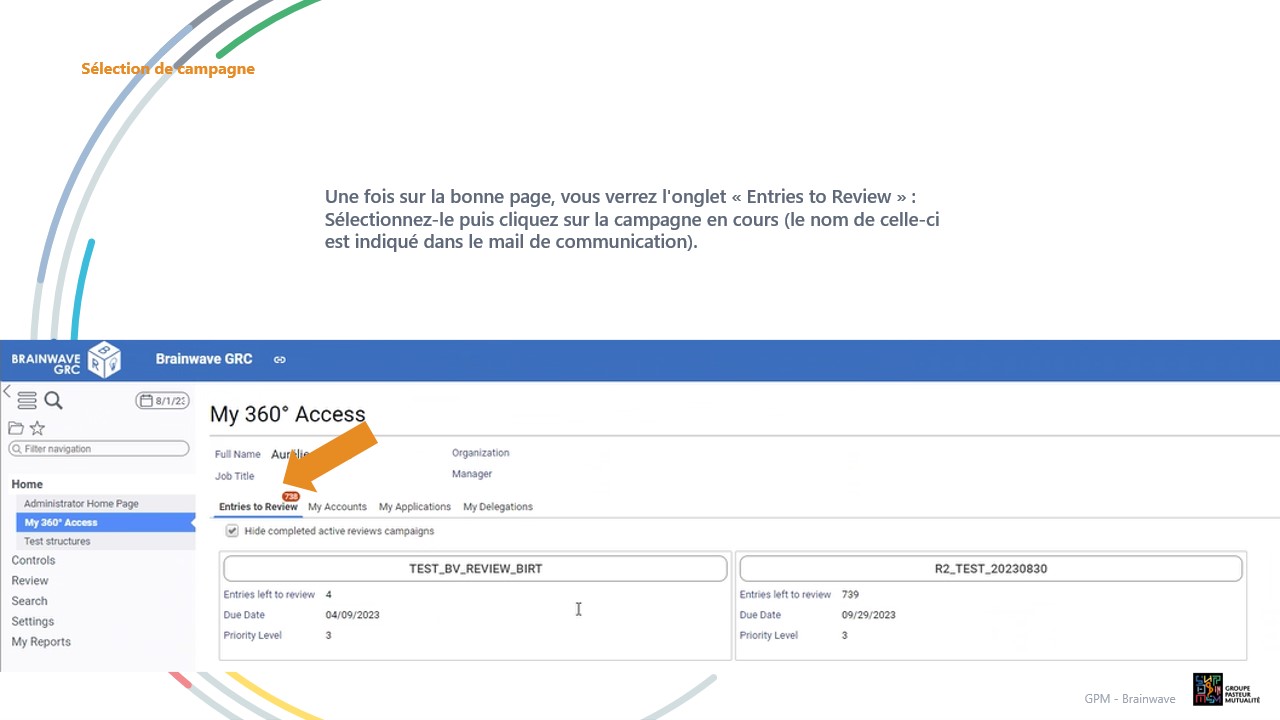Go to the My Delegations tab
This screenshot has width=1280, height=720.
click(498, 507)
